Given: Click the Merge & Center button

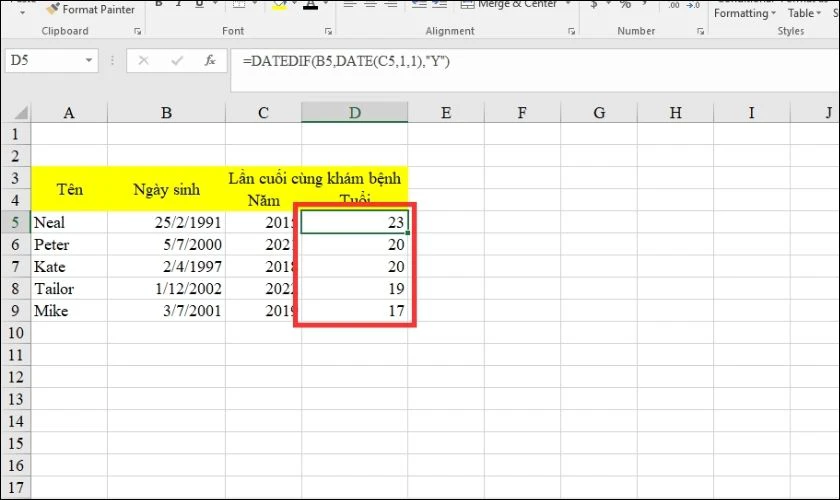Looking at the screenshot, I should pos(508,4).
